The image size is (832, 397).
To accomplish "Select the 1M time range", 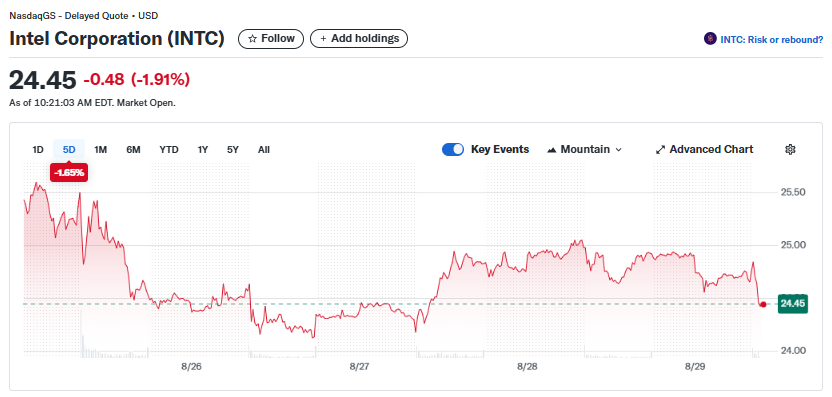I will tap(101, 150).
